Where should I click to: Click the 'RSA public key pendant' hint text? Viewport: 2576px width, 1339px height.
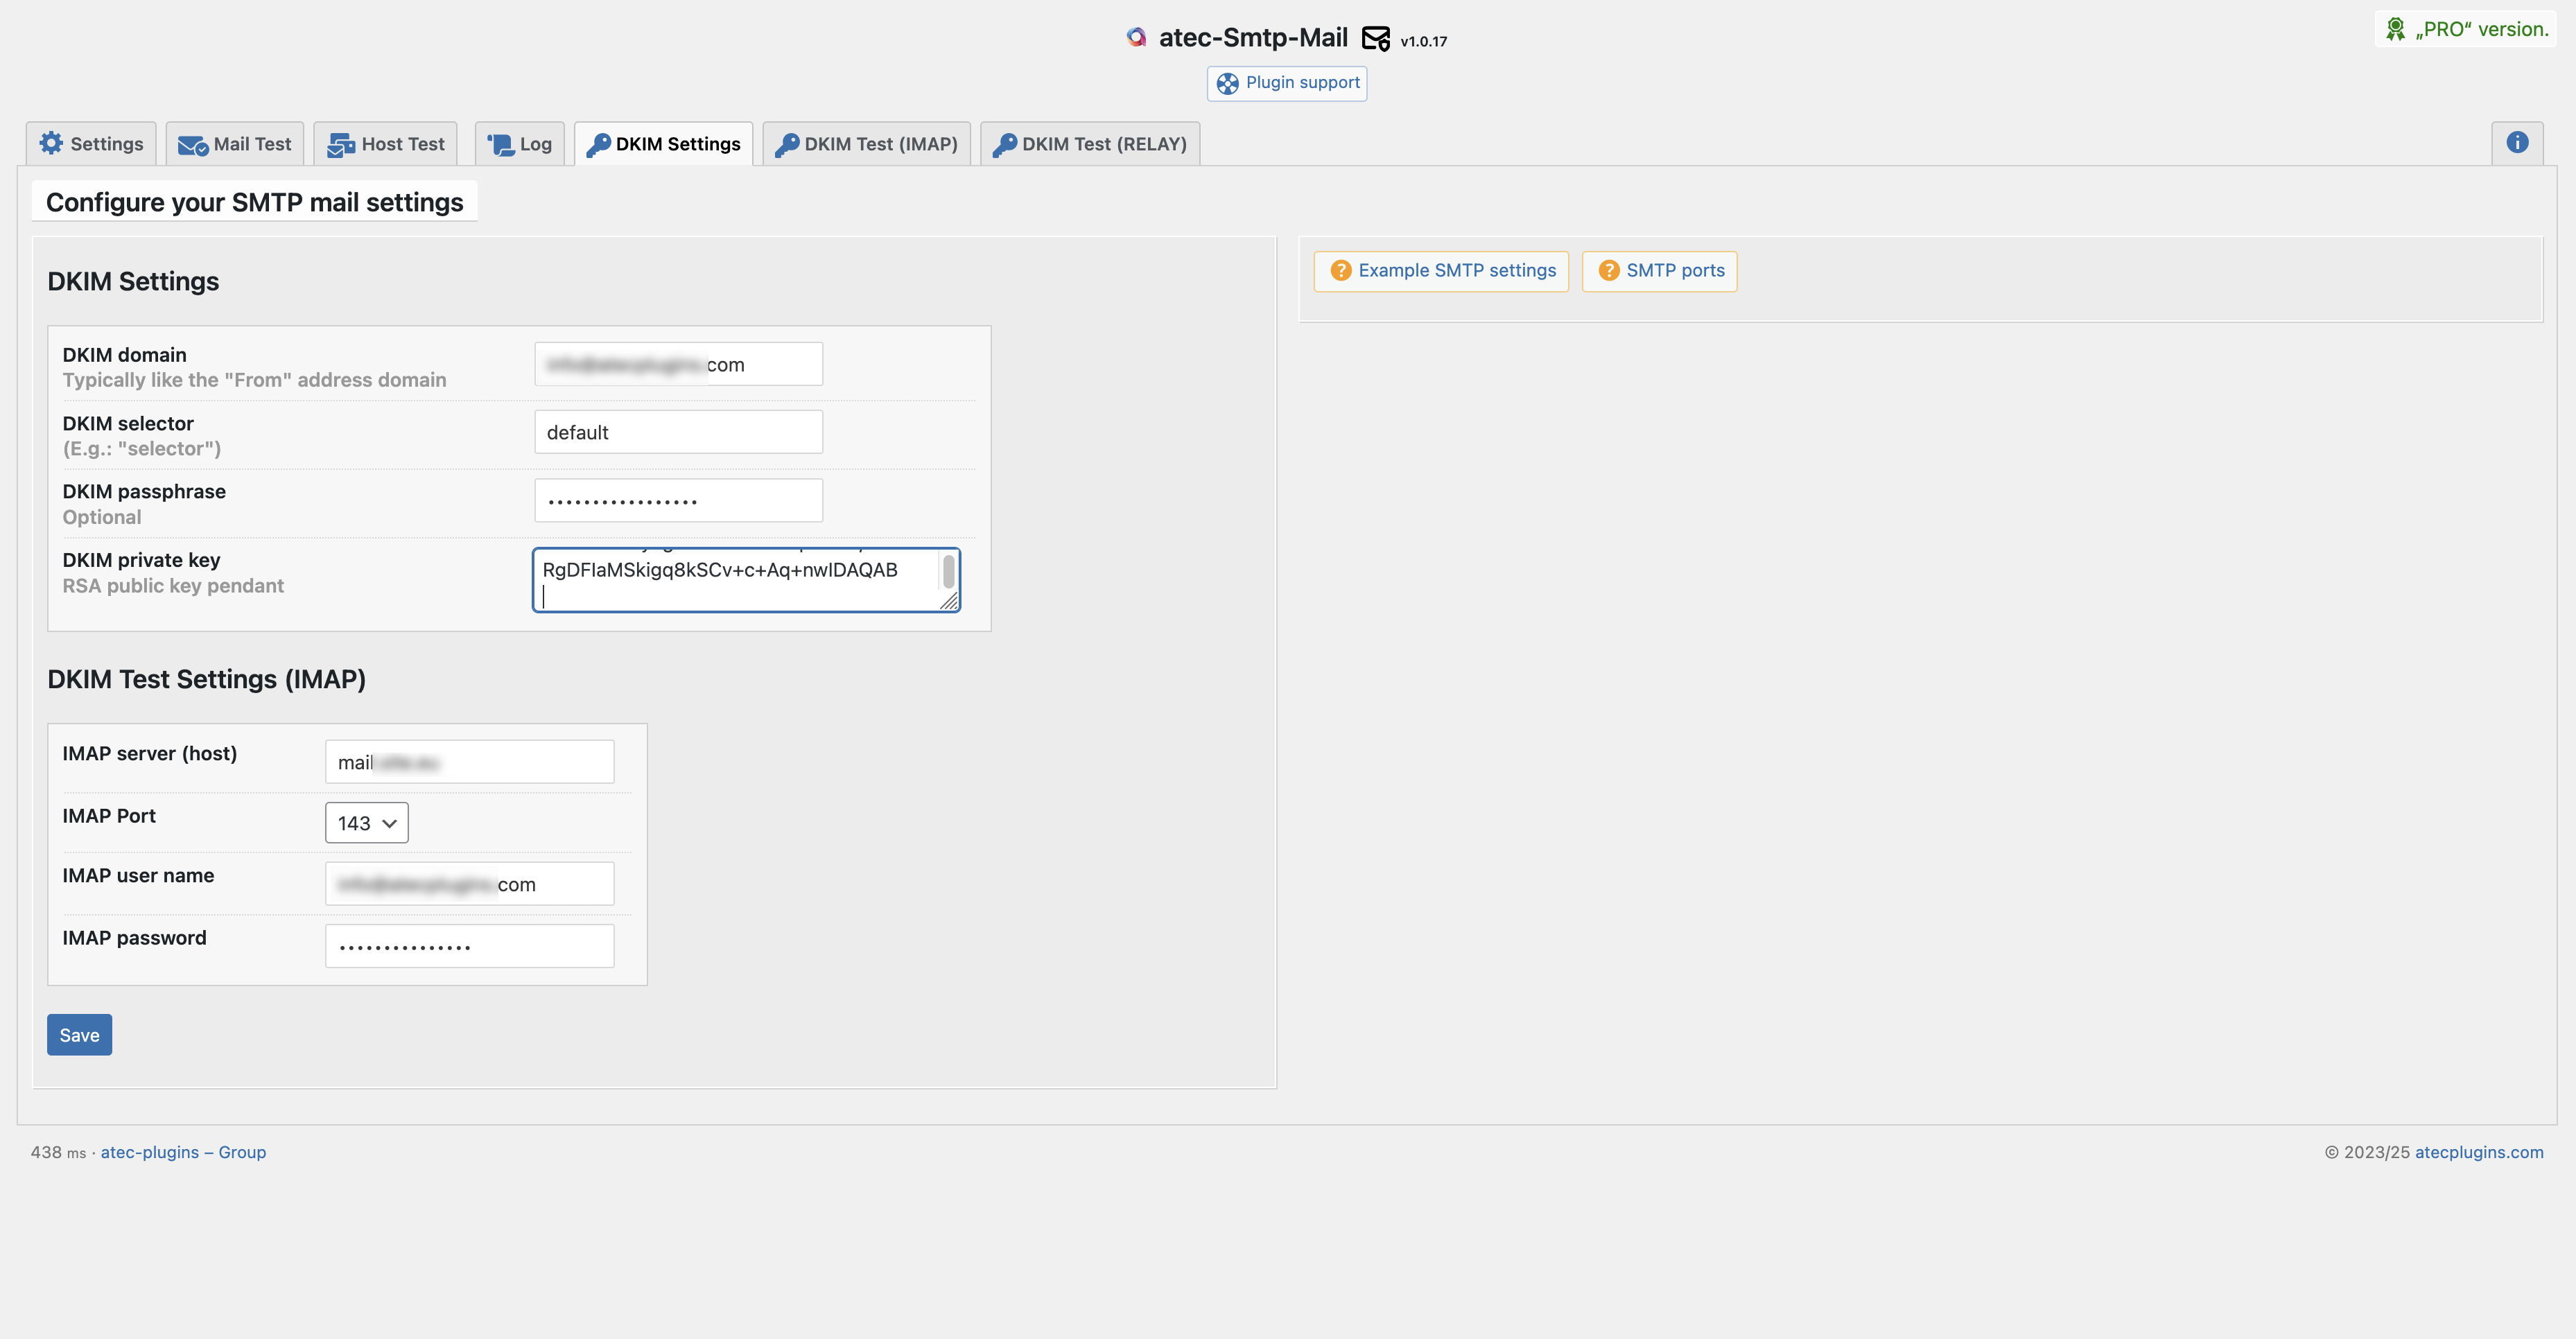click(173, 586)
